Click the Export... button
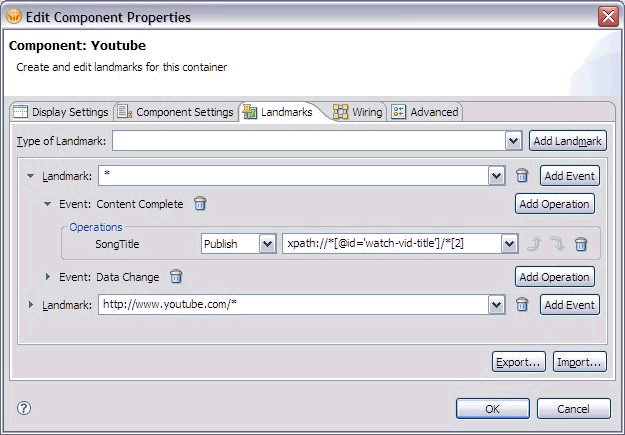The width and height of the screenshot is (625, 435). click(518, 362)
